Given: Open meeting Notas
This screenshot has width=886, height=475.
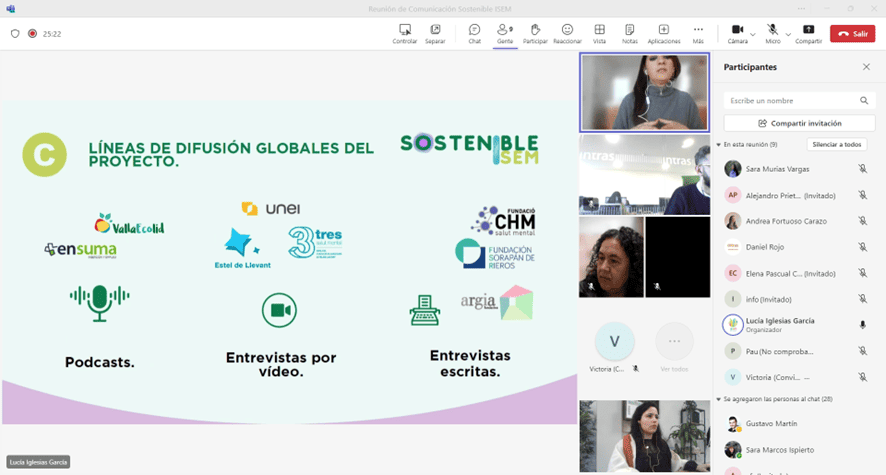Looking at the screenshot, I should (x=629, y=34).
